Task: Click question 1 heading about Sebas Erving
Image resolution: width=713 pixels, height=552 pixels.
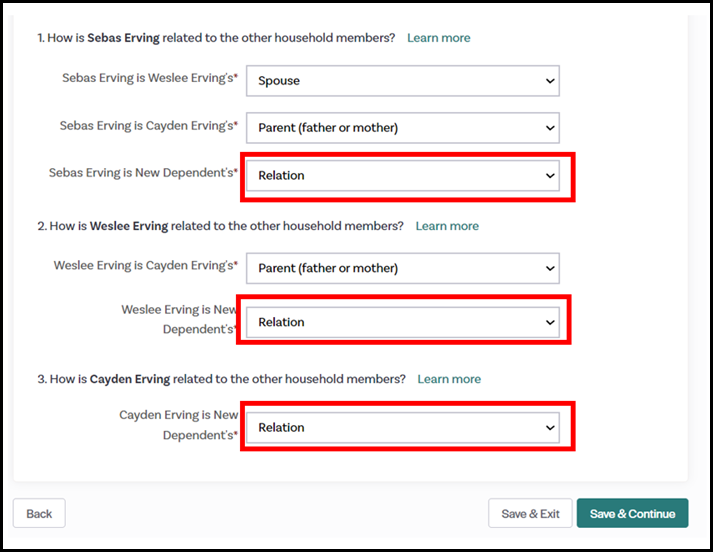Action: click(216, 38)
